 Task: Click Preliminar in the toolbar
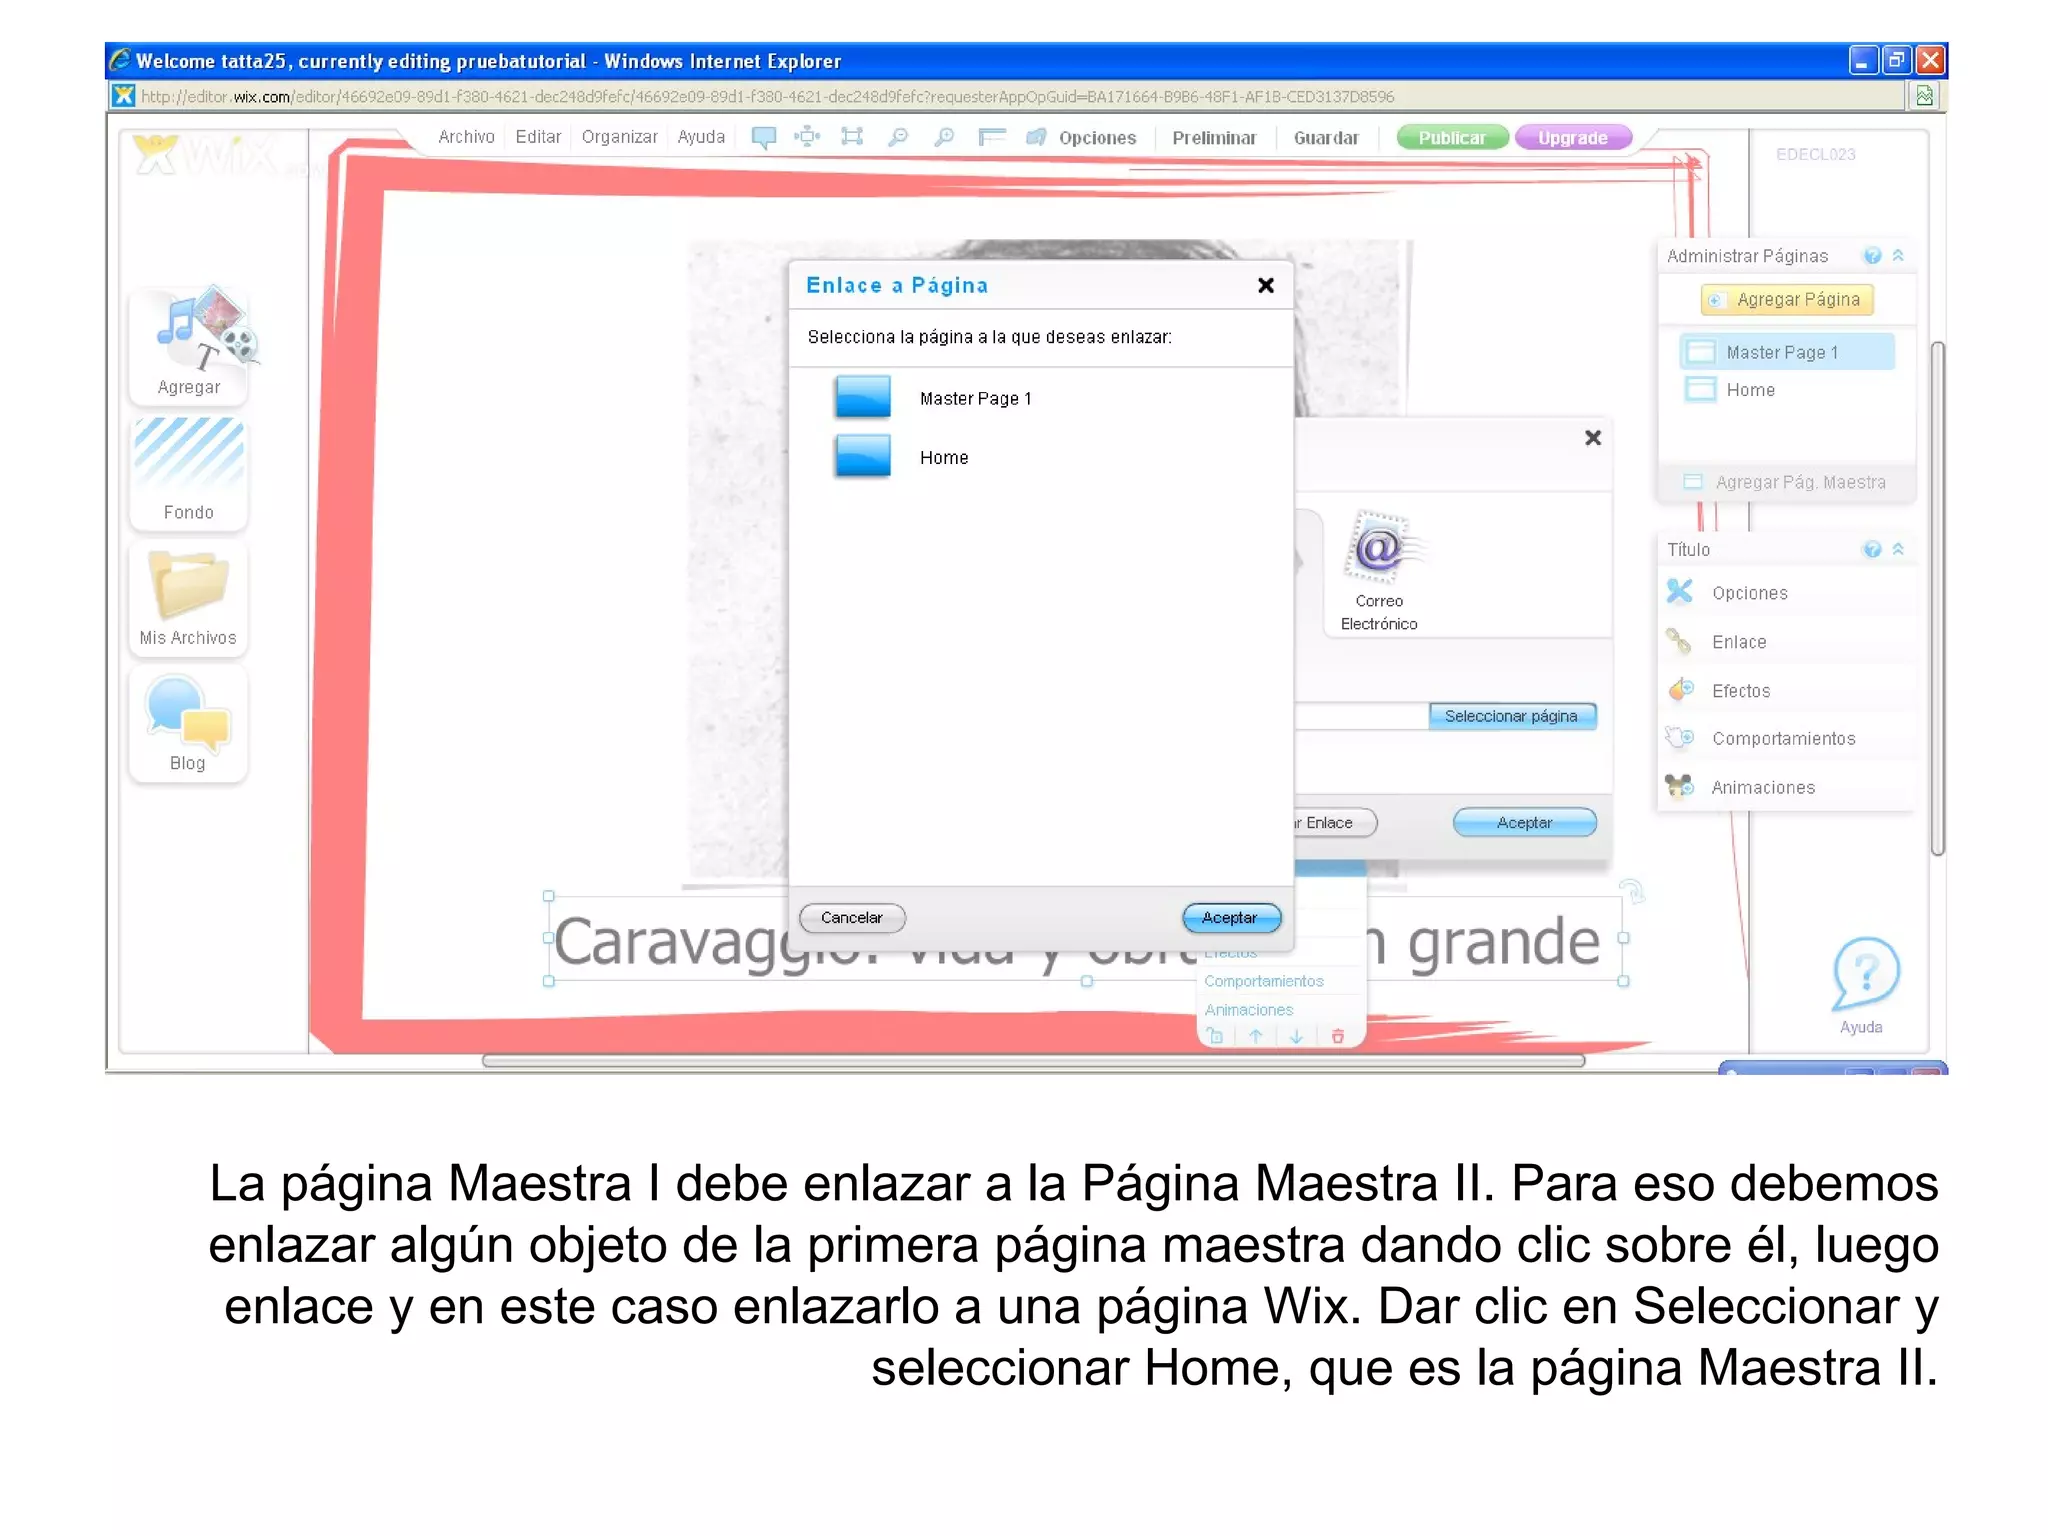coord(1214,138)
